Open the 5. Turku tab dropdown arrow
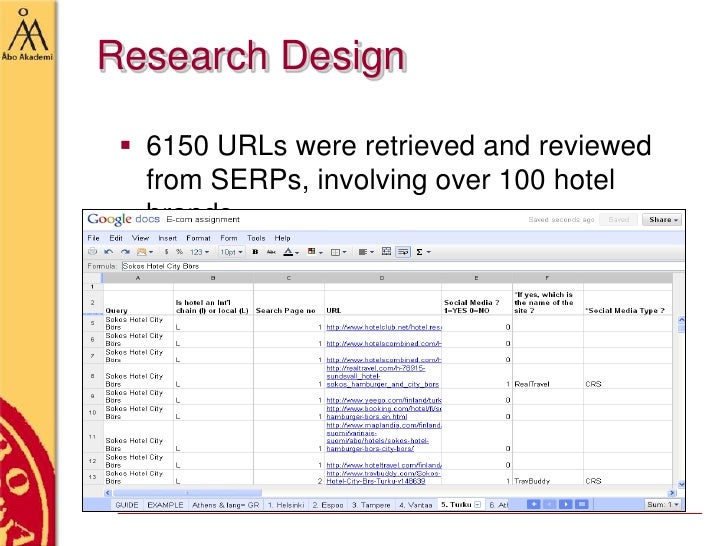Image resolution: width=728 pixels, height=546 pixels. tap(477, 505)
